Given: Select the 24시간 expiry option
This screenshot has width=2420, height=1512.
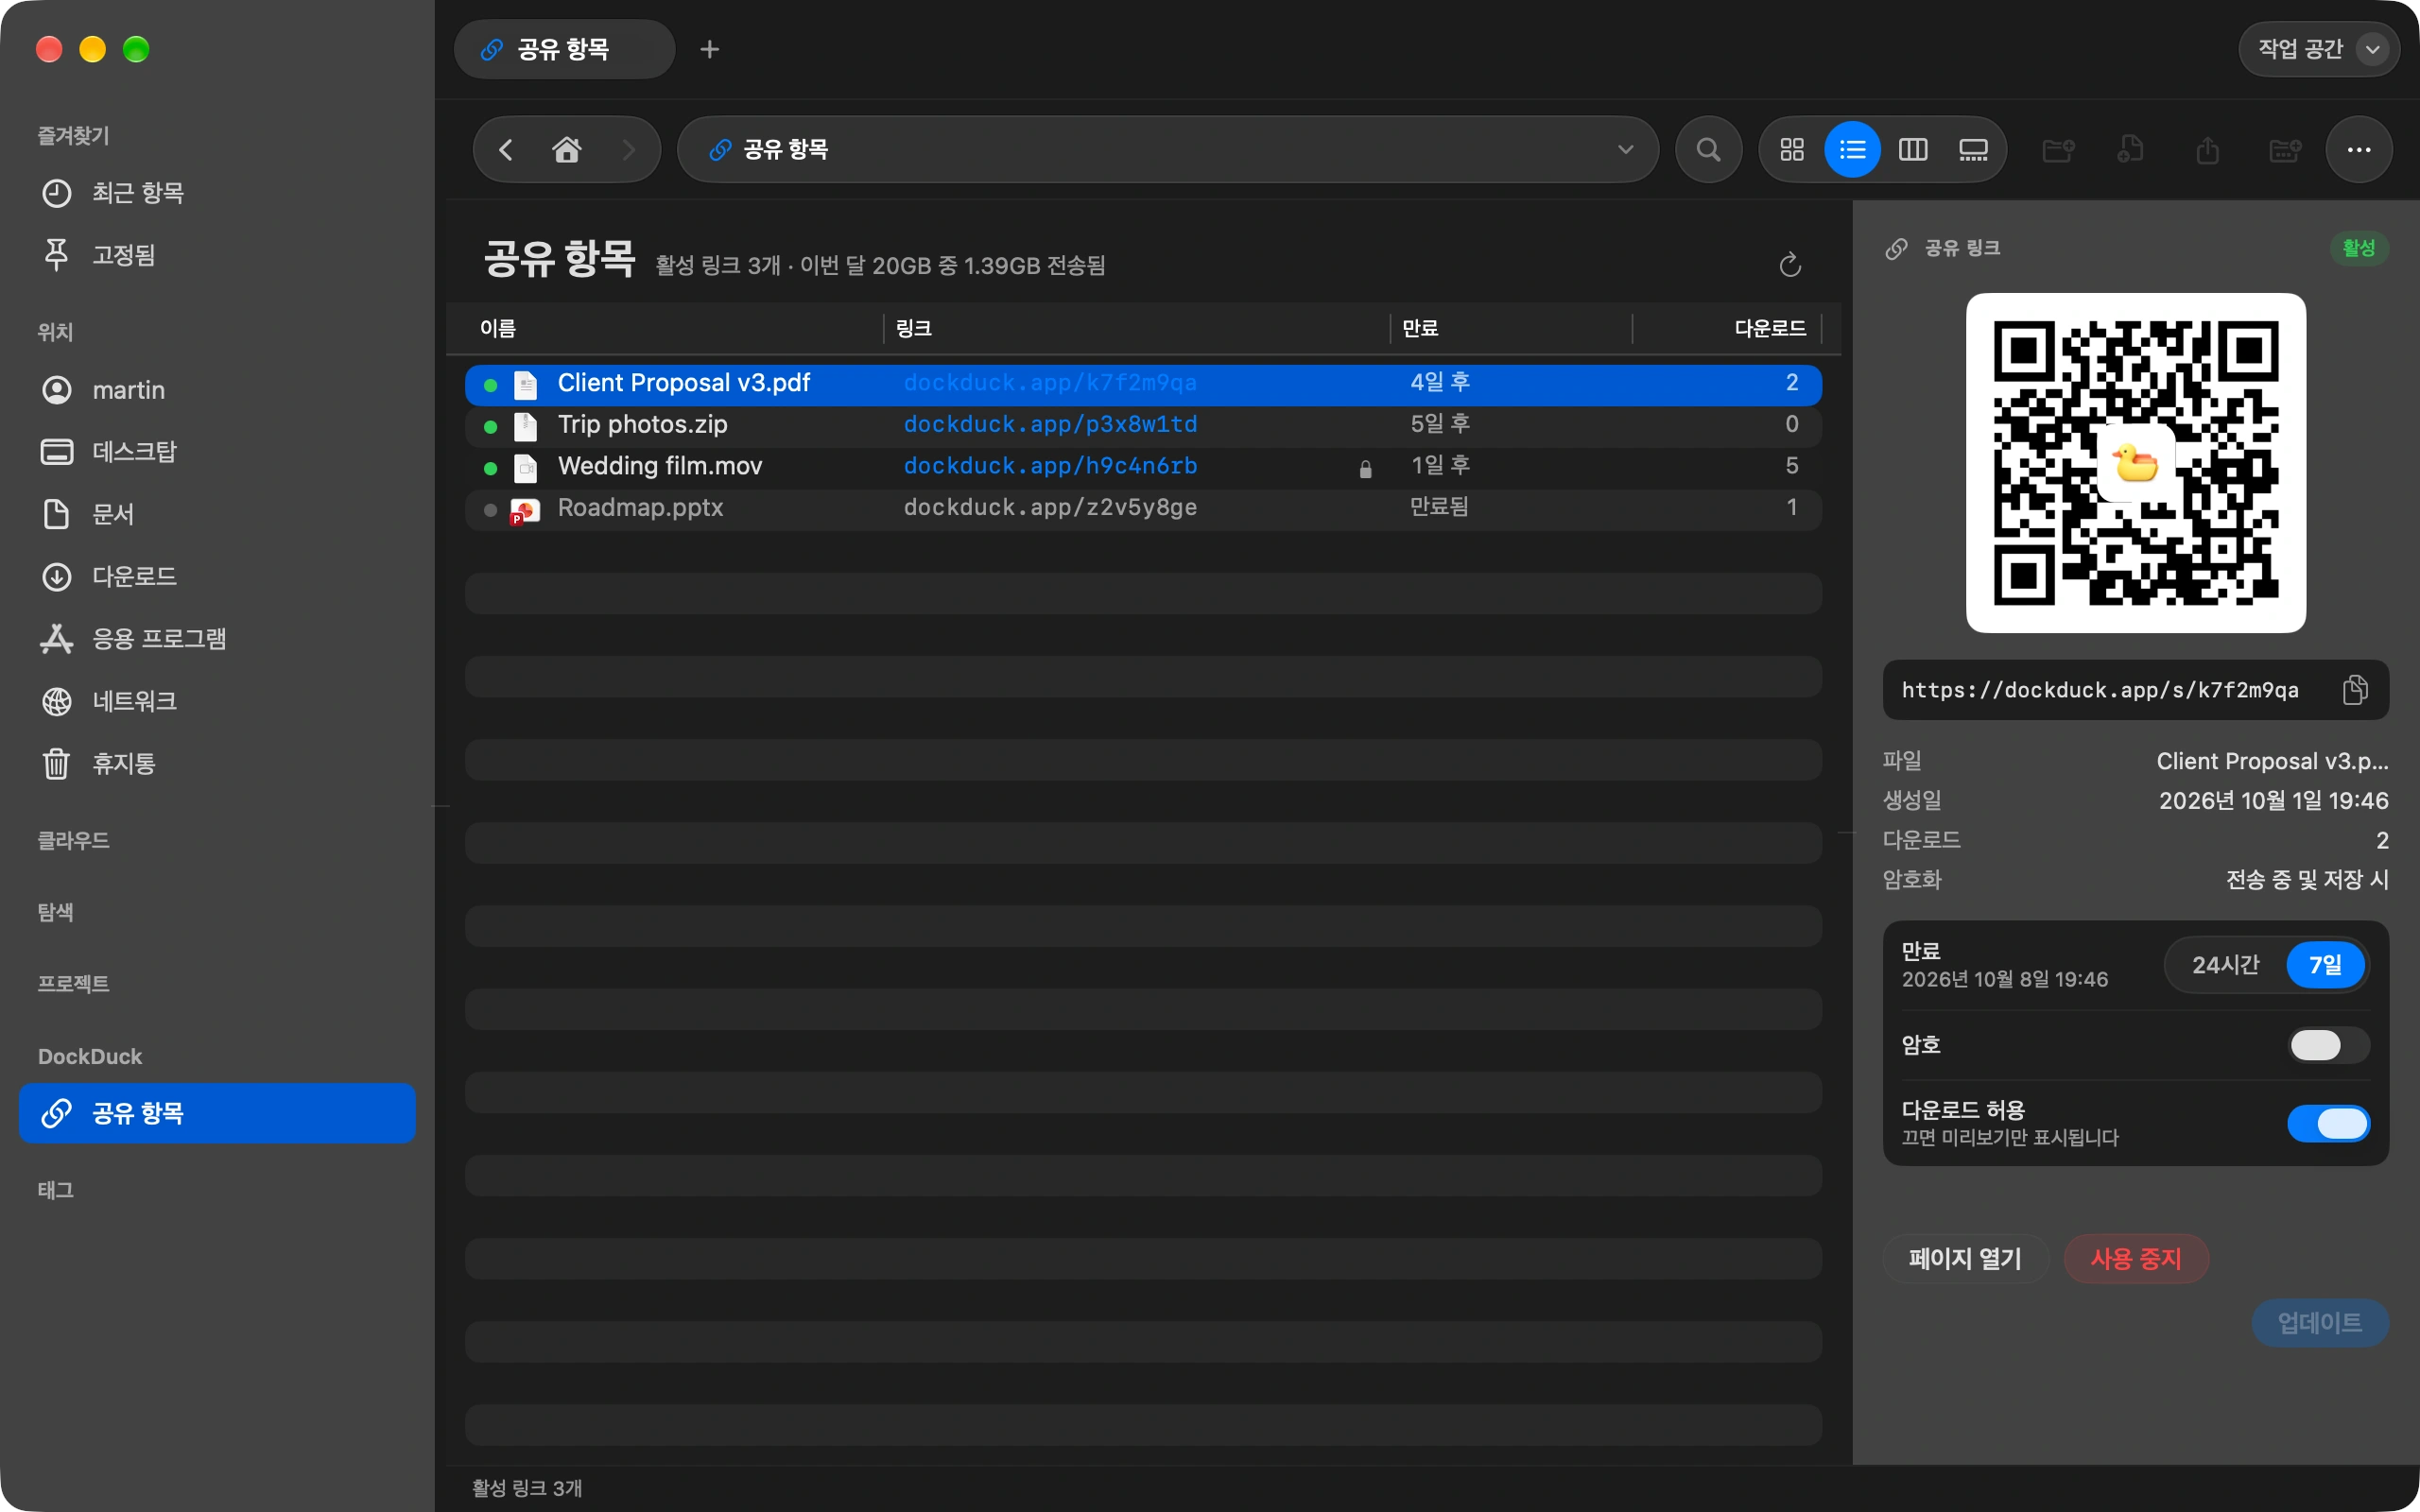Looking at the screenshot, I should [x=2225, y=965].
